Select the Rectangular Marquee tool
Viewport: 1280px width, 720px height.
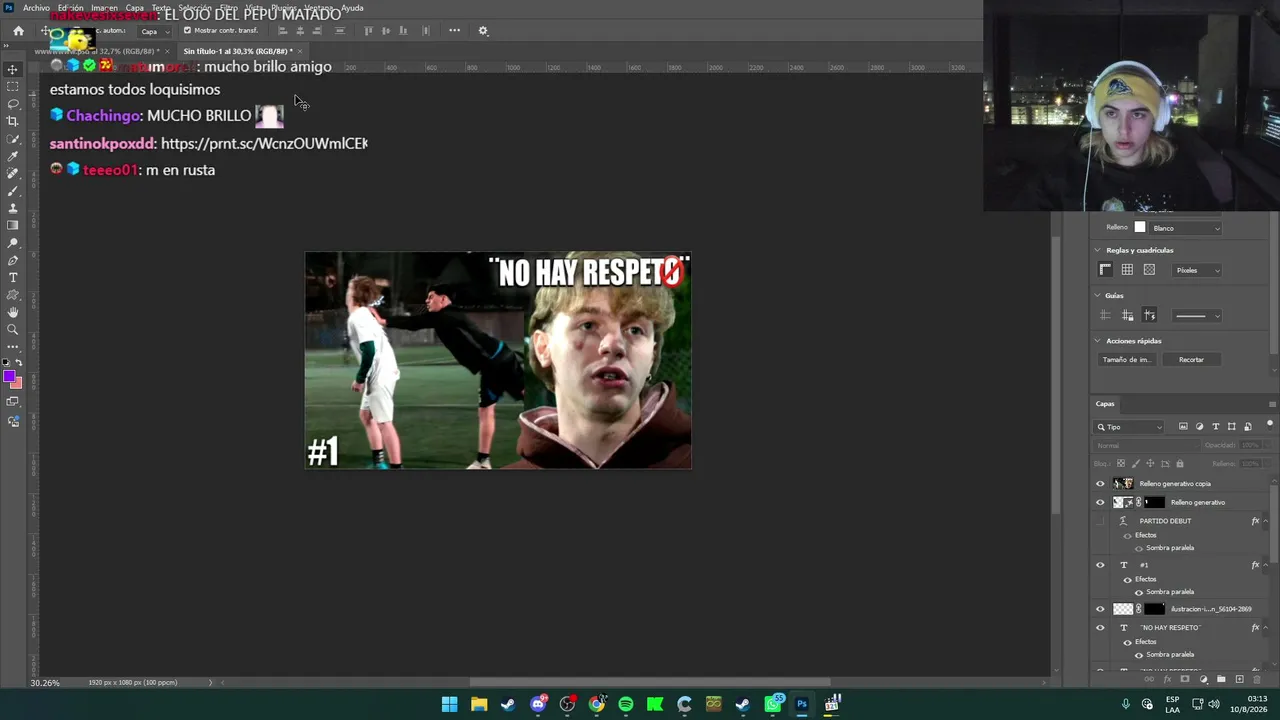click(x=13, y=86)
